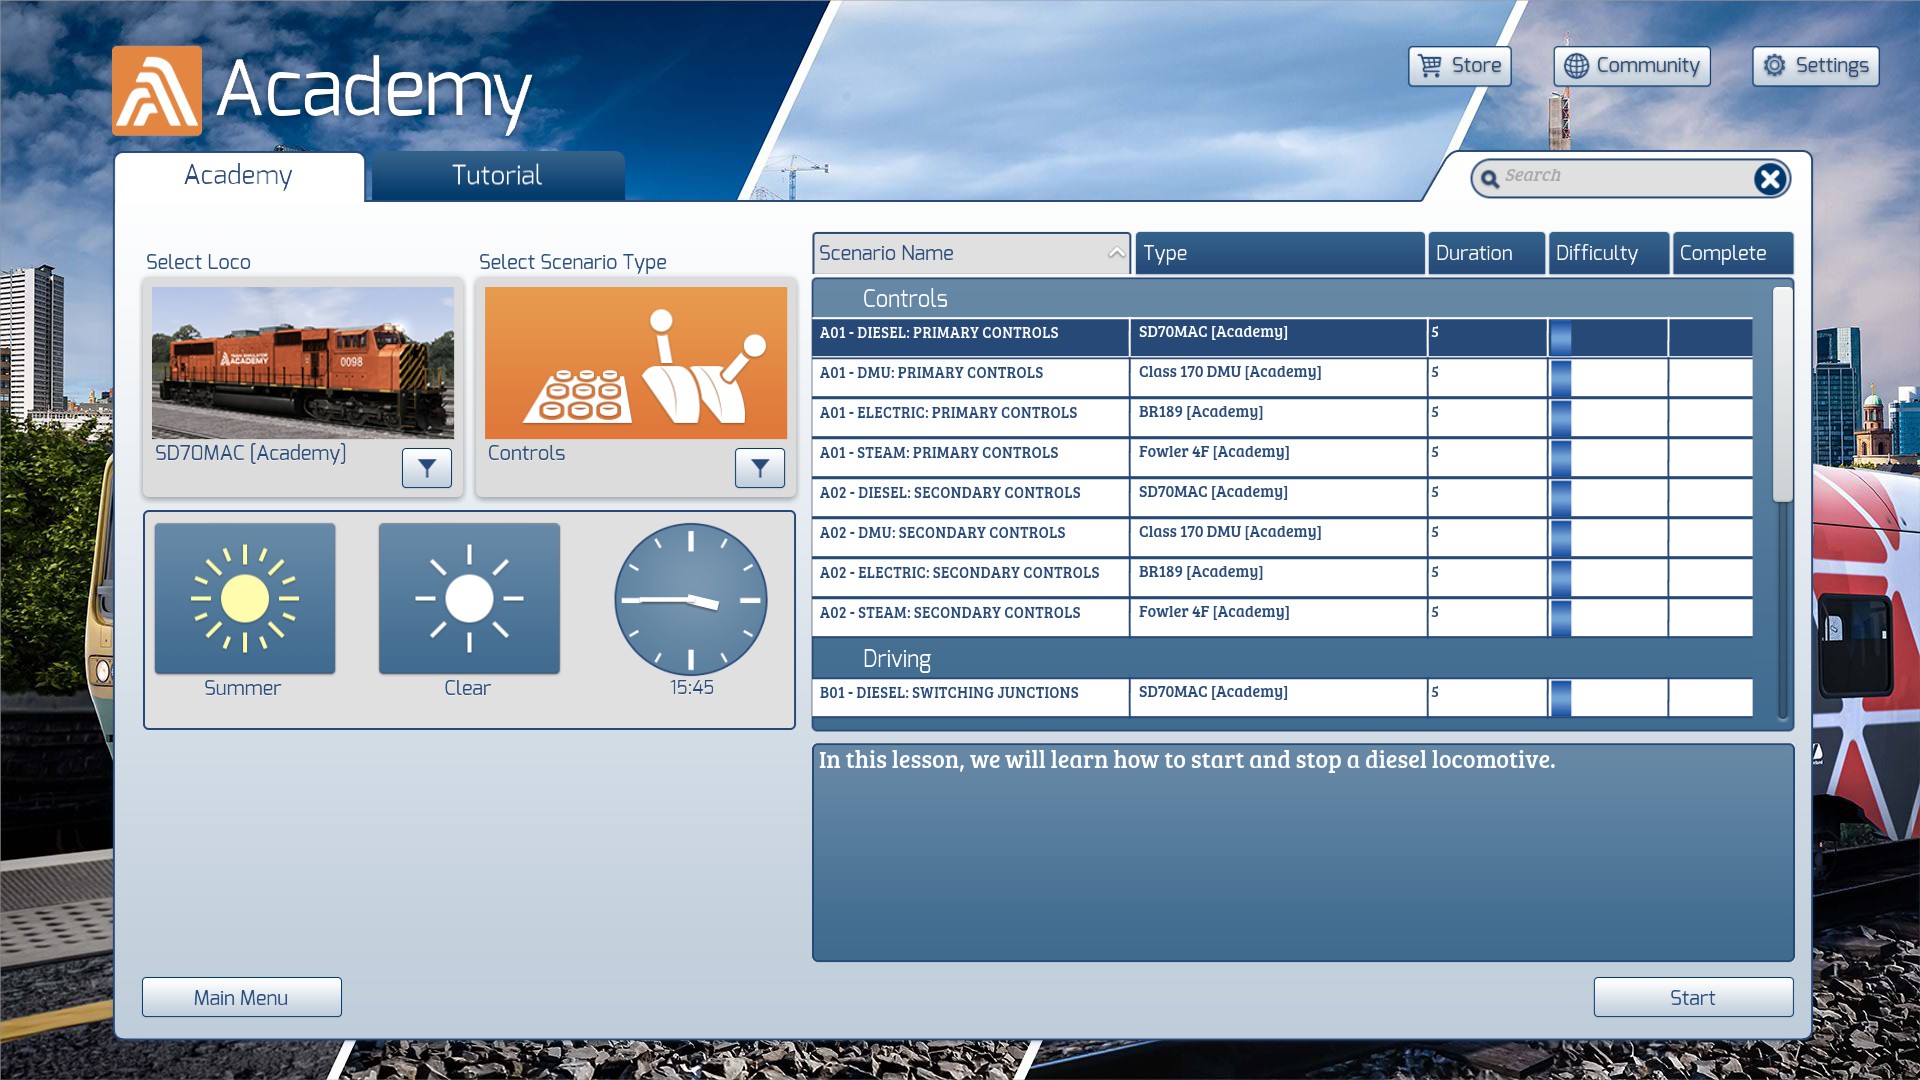Click the 15:45 clock icon
1920x1080 pixels.
pos(690,599)
